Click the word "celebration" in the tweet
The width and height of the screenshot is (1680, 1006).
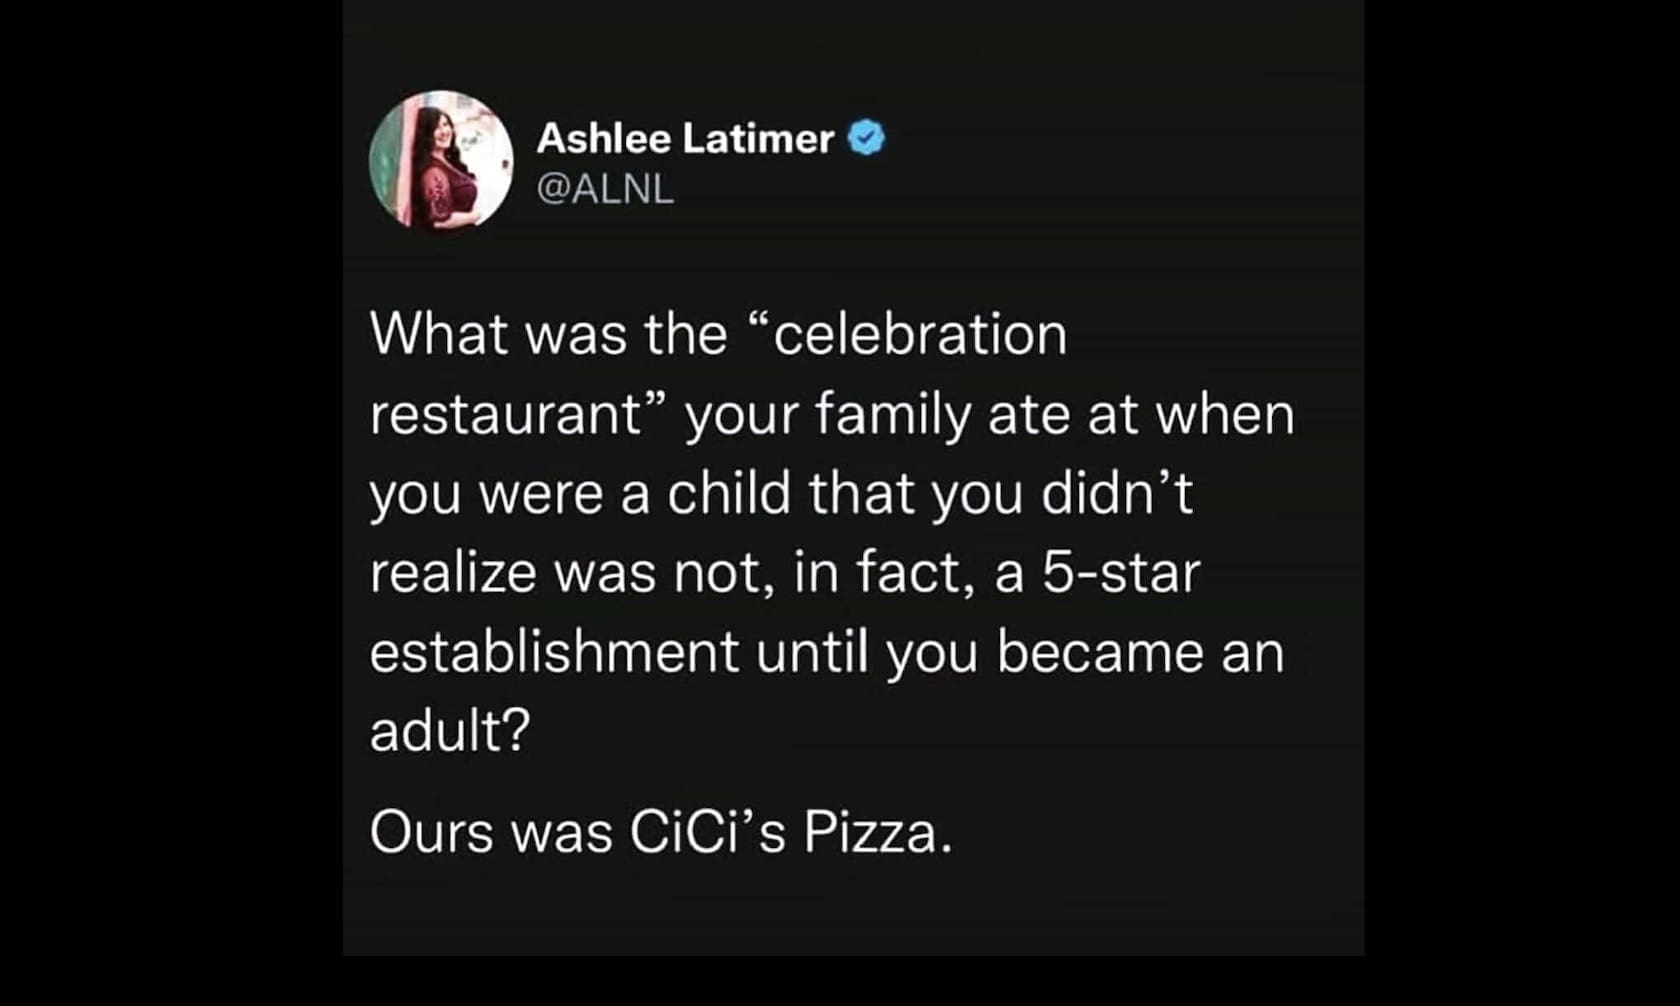click(918, 334)
